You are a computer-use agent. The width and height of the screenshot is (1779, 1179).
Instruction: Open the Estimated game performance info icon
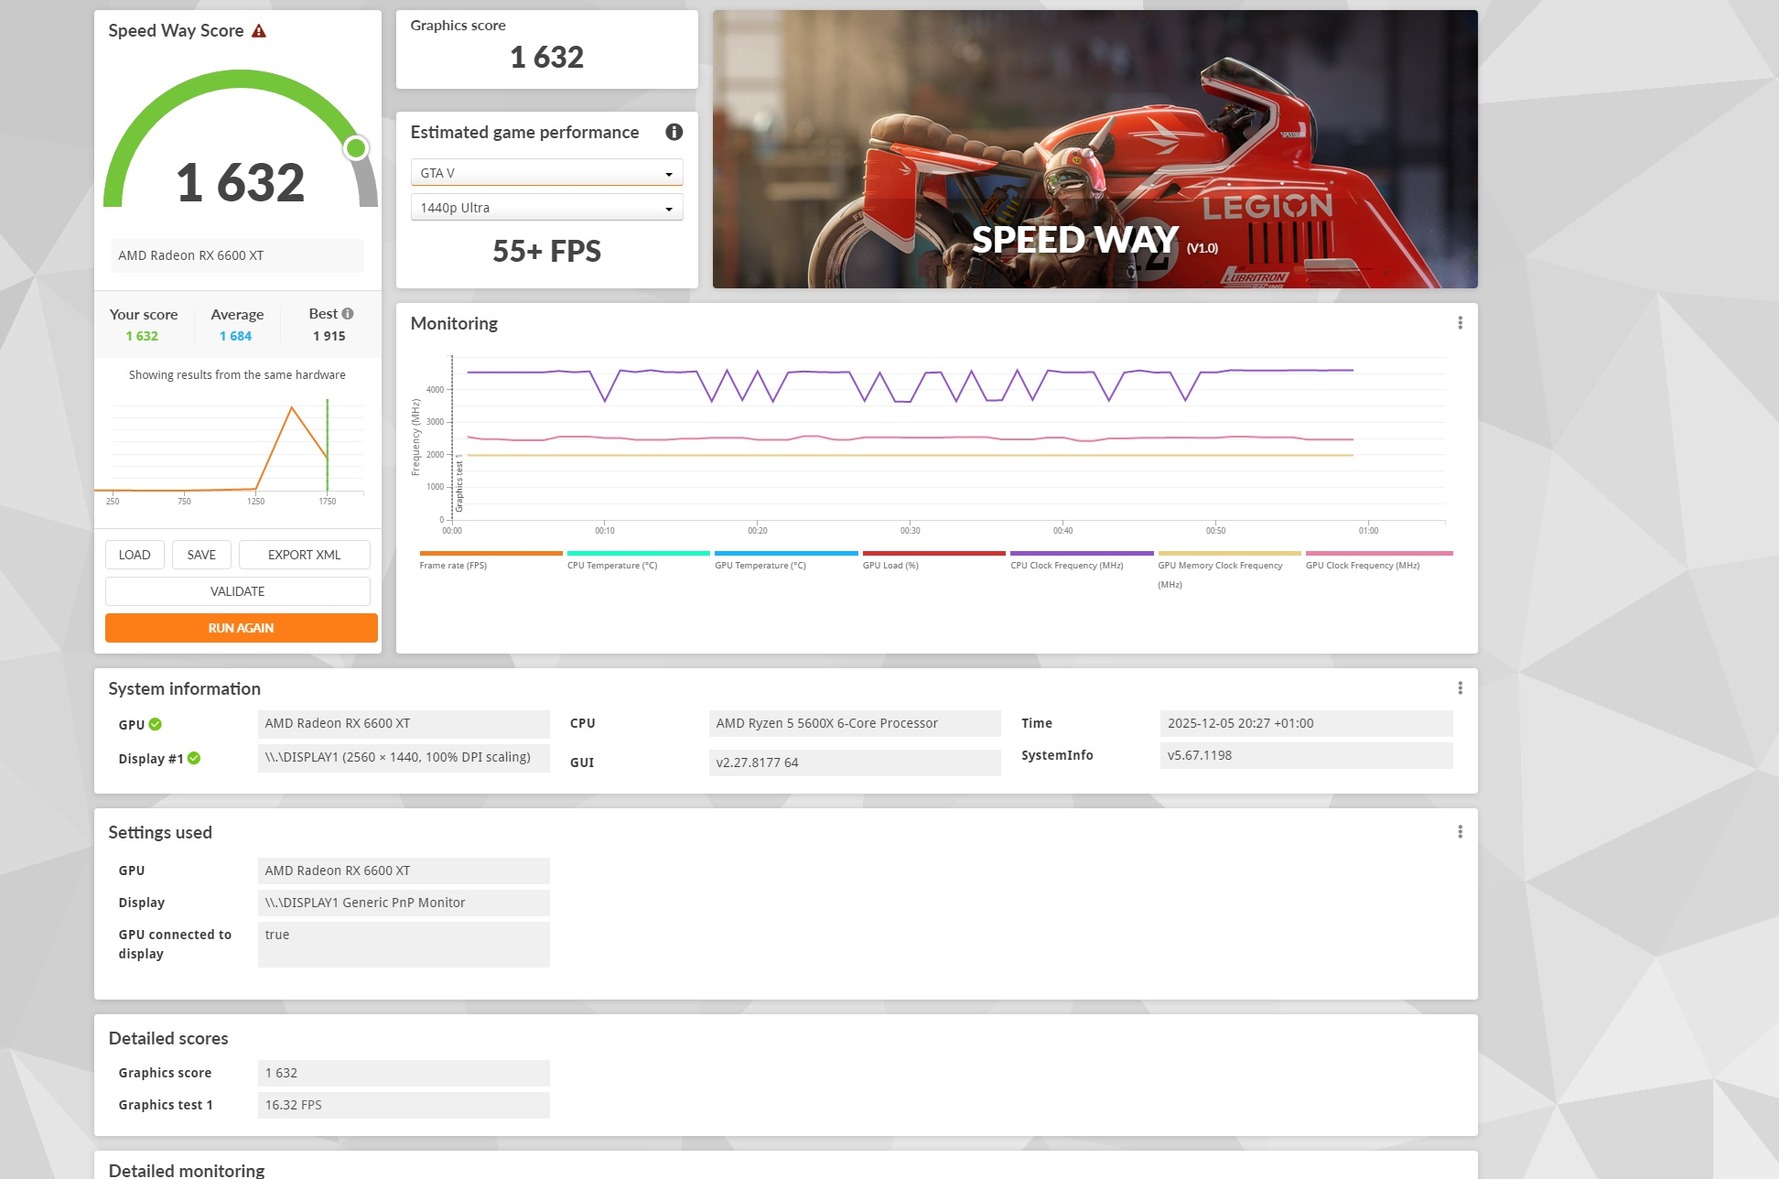point(674,132)
